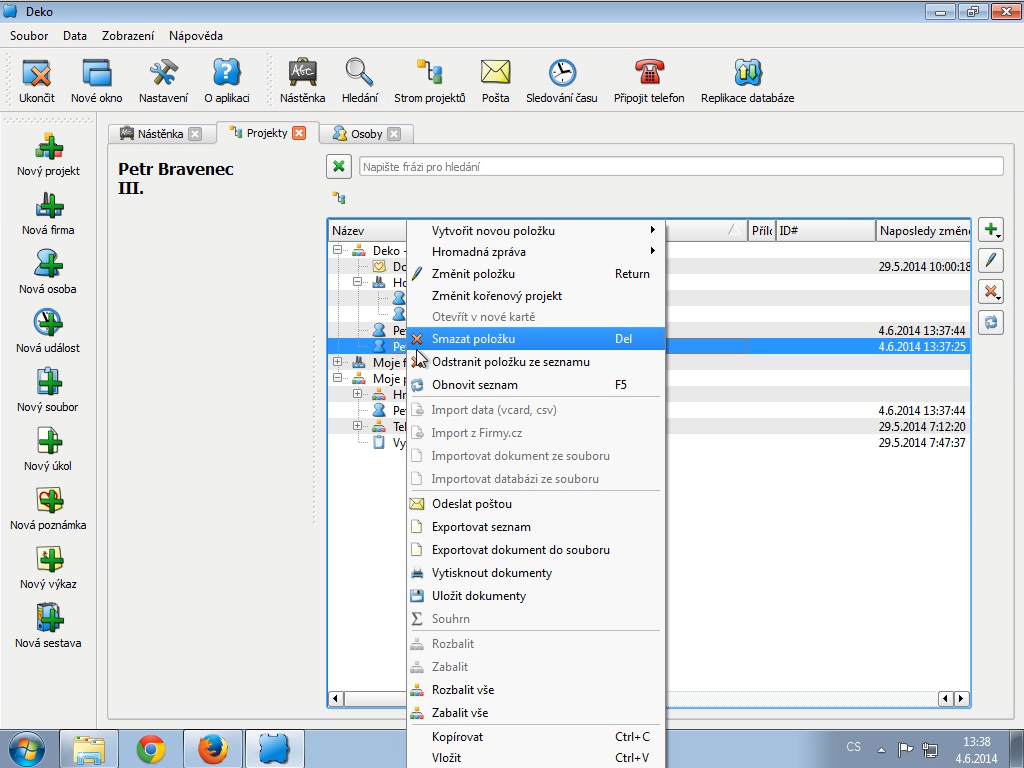Launch Strom projektů from toolbar
1024x768 pixels.
tap(429, 73)
